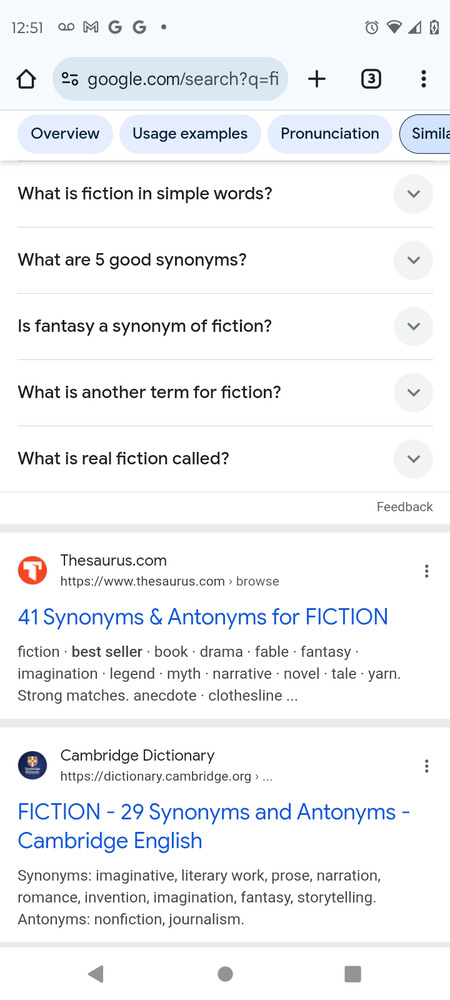Expand "What is real fiction called?" question
Screen dimensions: 450x1000
pos(225,459)
